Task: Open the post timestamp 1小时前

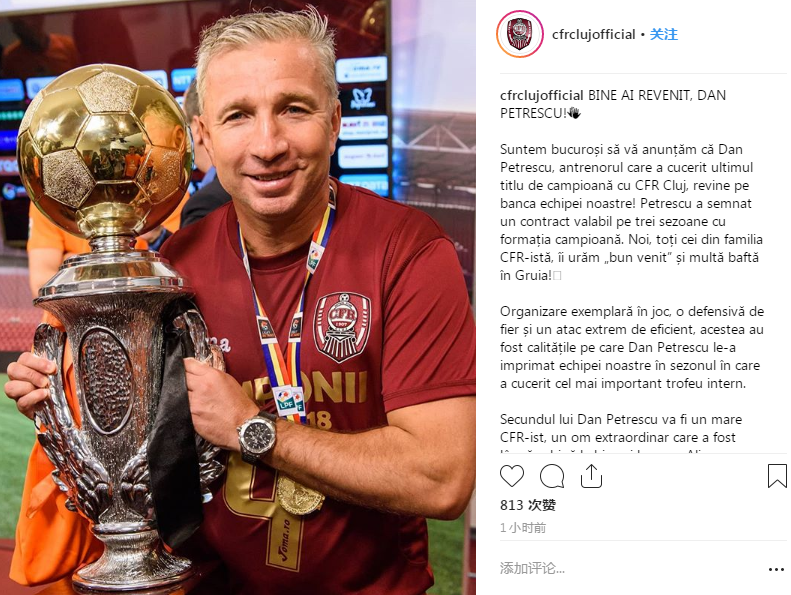Action: 523,528
